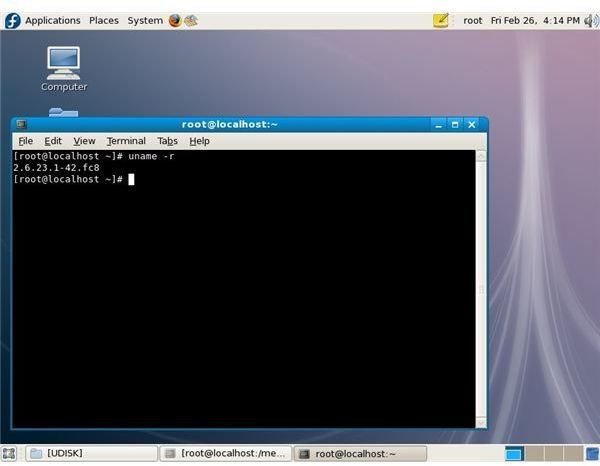Click the root user label in panel
The width and height of the screenshot is (600, 466).
[x=473, y=21]
